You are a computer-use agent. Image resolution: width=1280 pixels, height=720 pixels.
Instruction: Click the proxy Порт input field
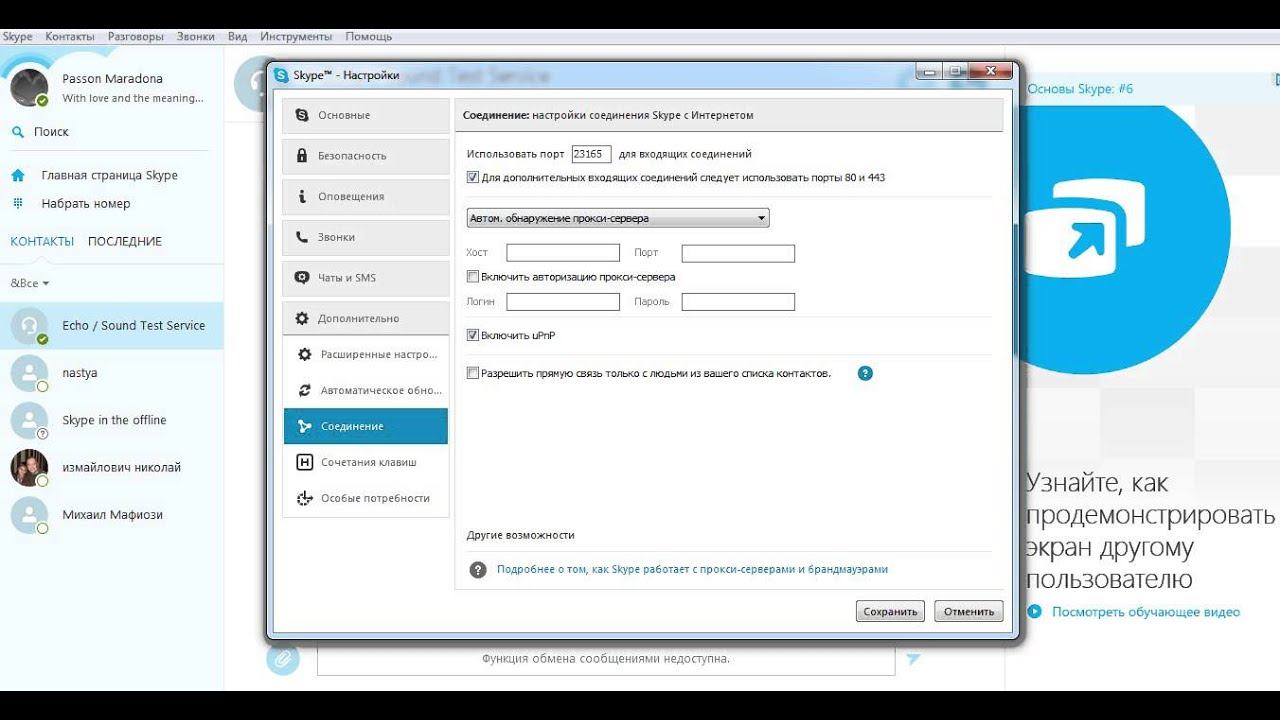click(x=738, y=253)
